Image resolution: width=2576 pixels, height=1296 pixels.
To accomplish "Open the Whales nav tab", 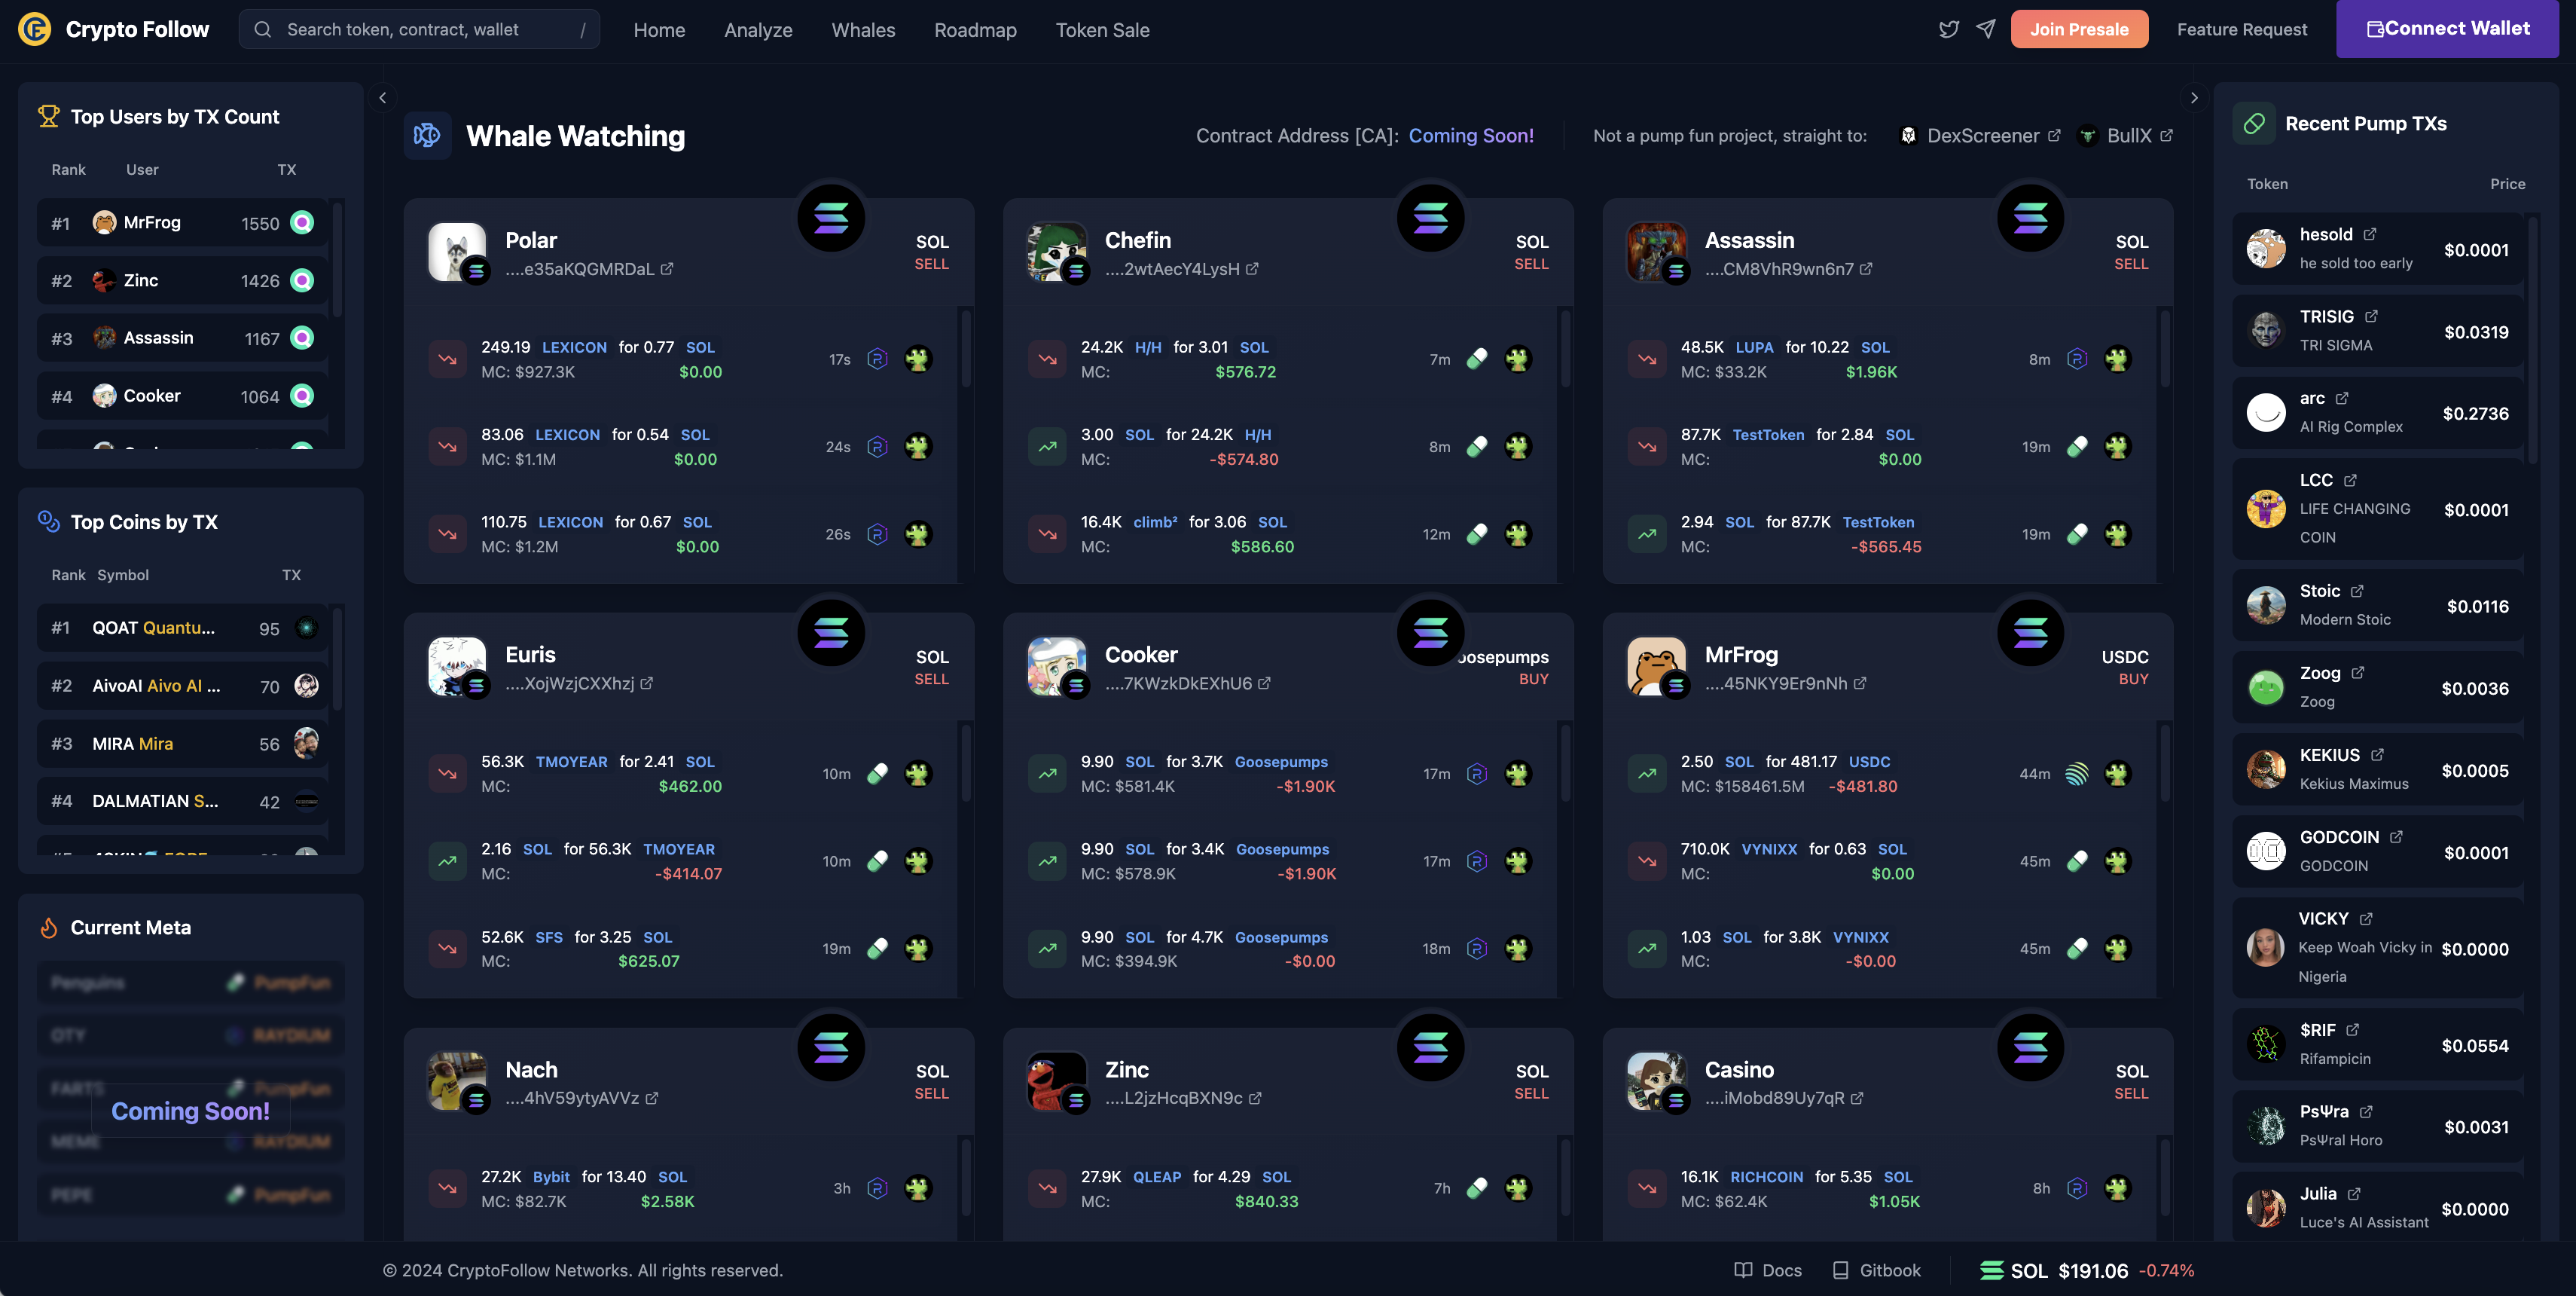I will click(863, 30).
